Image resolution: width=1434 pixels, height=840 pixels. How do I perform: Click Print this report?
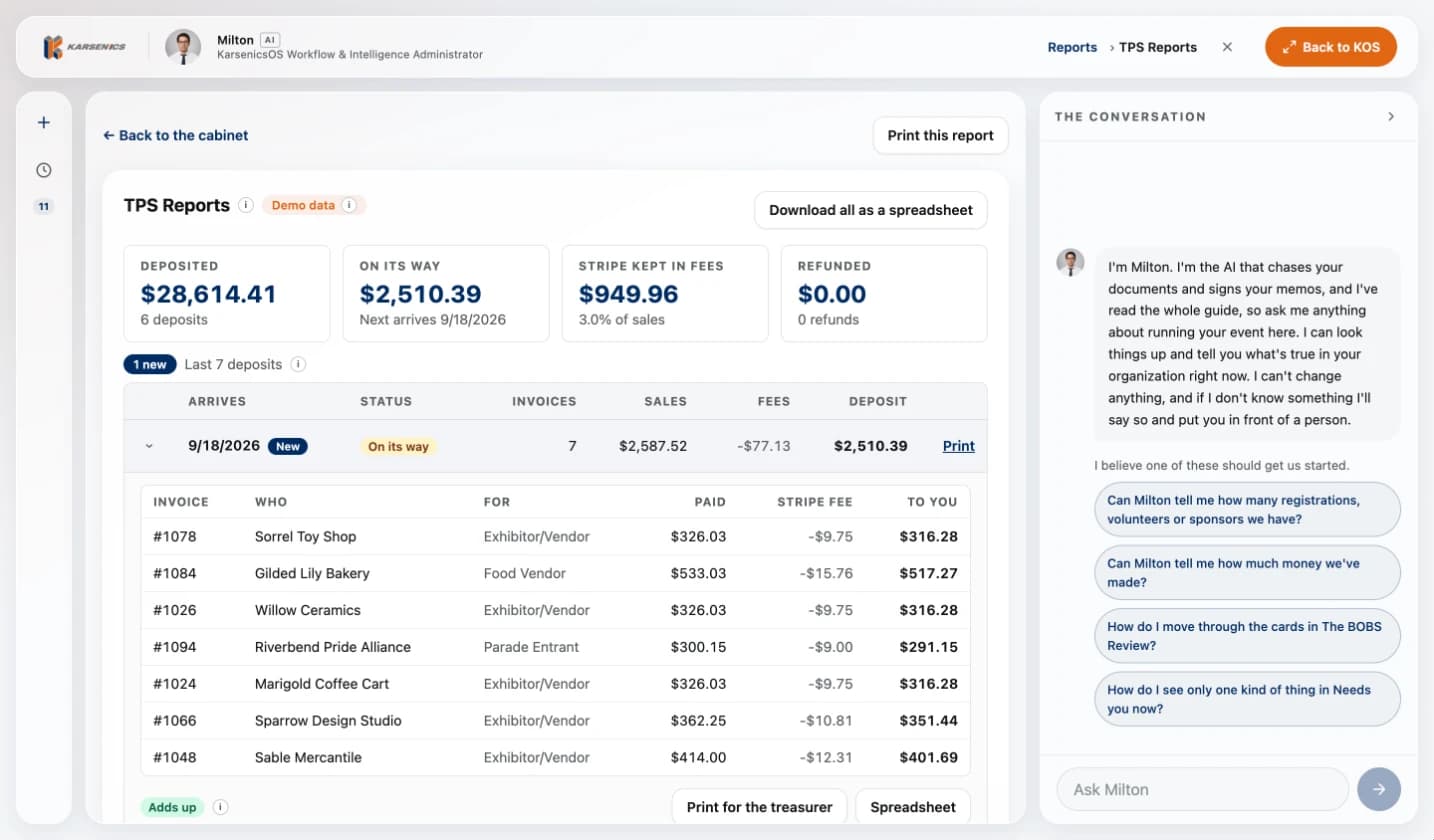click(x=940, y=135)
